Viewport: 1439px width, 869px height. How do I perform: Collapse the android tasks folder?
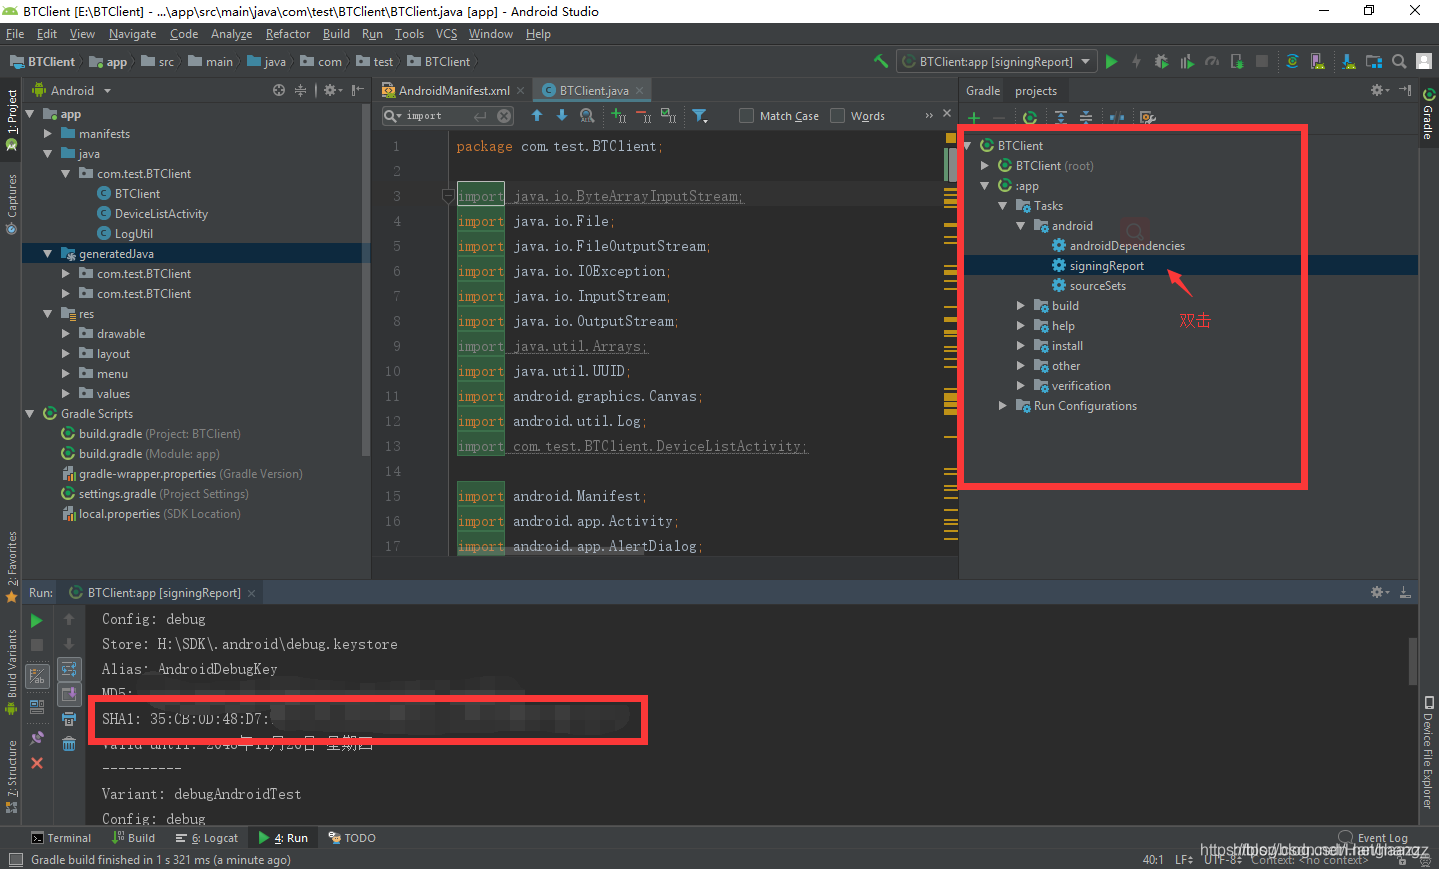click(x=1020, y=226)
